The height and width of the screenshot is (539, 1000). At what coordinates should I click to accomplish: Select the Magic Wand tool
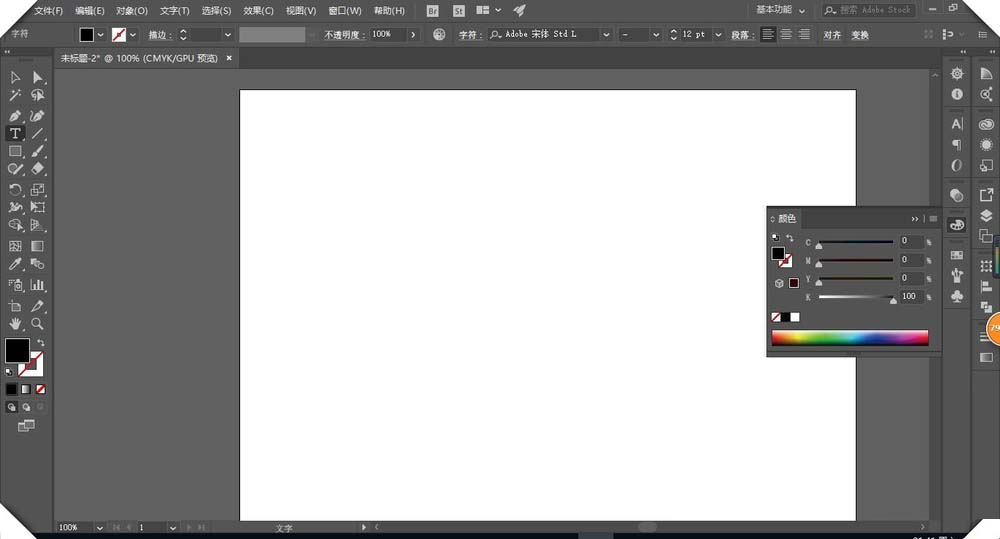tap(15, 95)
